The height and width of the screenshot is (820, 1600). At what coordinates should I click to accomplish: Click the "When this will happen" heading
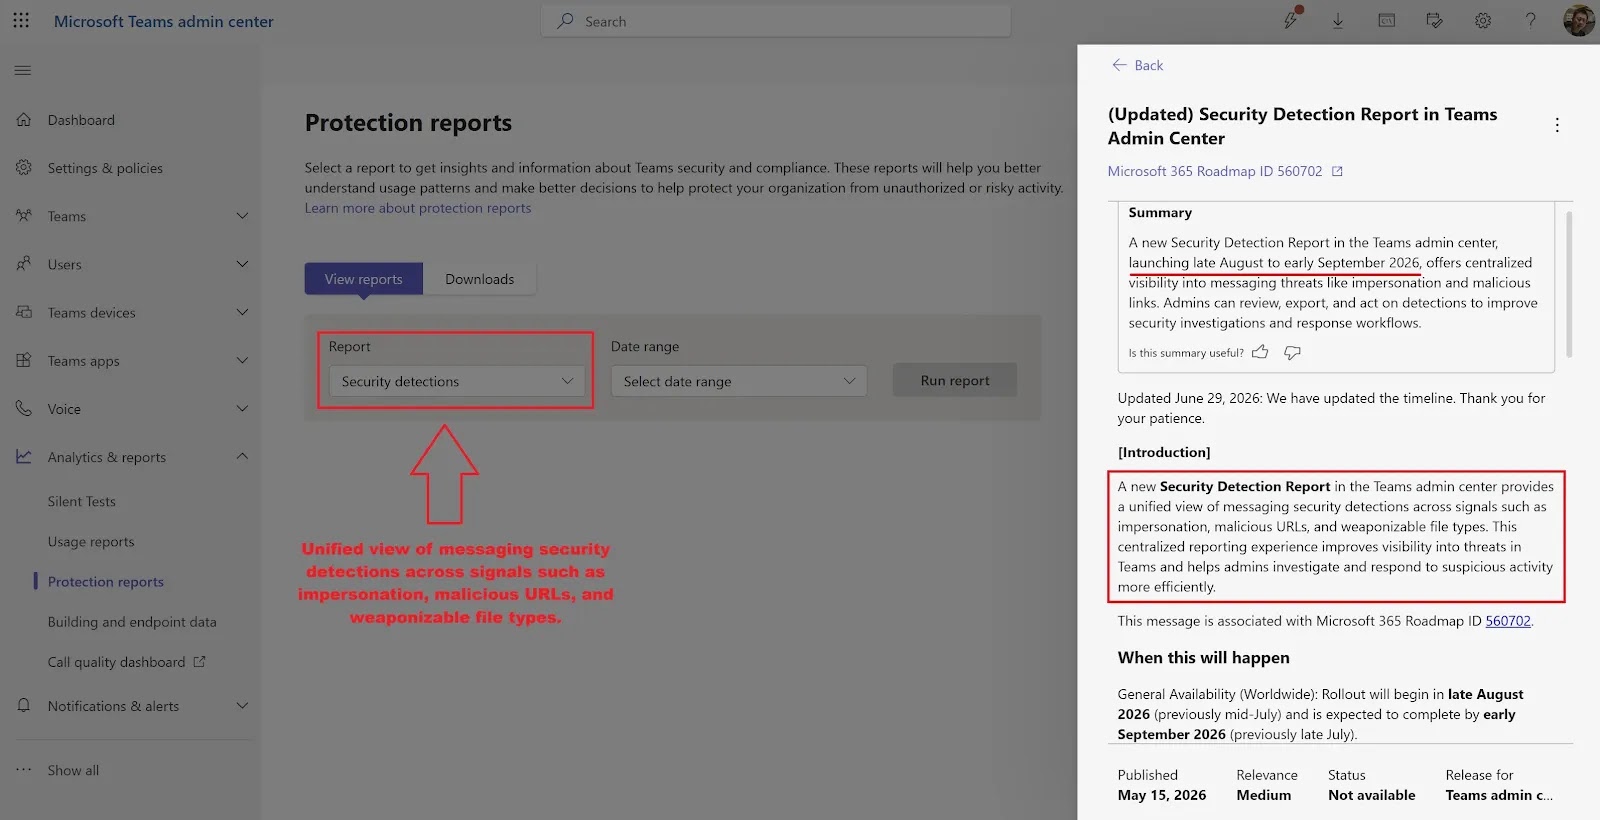pos(1204,657)
